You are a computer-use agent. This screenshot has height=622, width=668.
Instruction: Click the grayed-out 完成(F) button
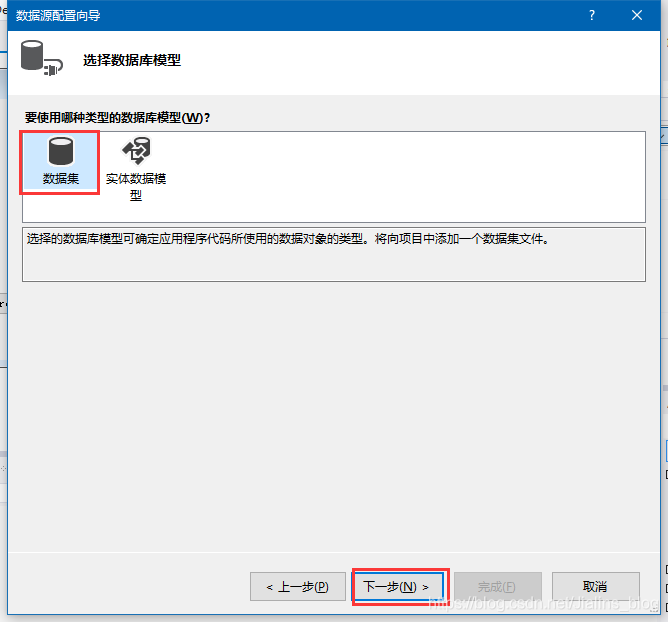[498, 587]
